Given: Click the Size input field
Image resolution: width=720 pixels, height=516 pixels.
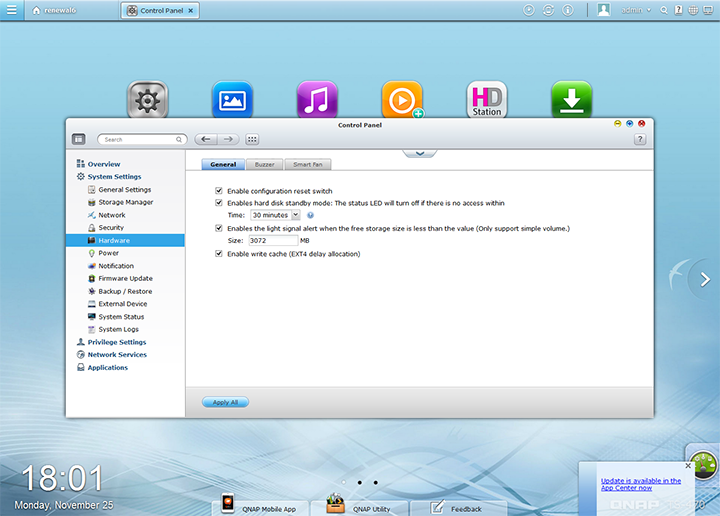Looking at the screenshot, I should (x=273, y=240).
